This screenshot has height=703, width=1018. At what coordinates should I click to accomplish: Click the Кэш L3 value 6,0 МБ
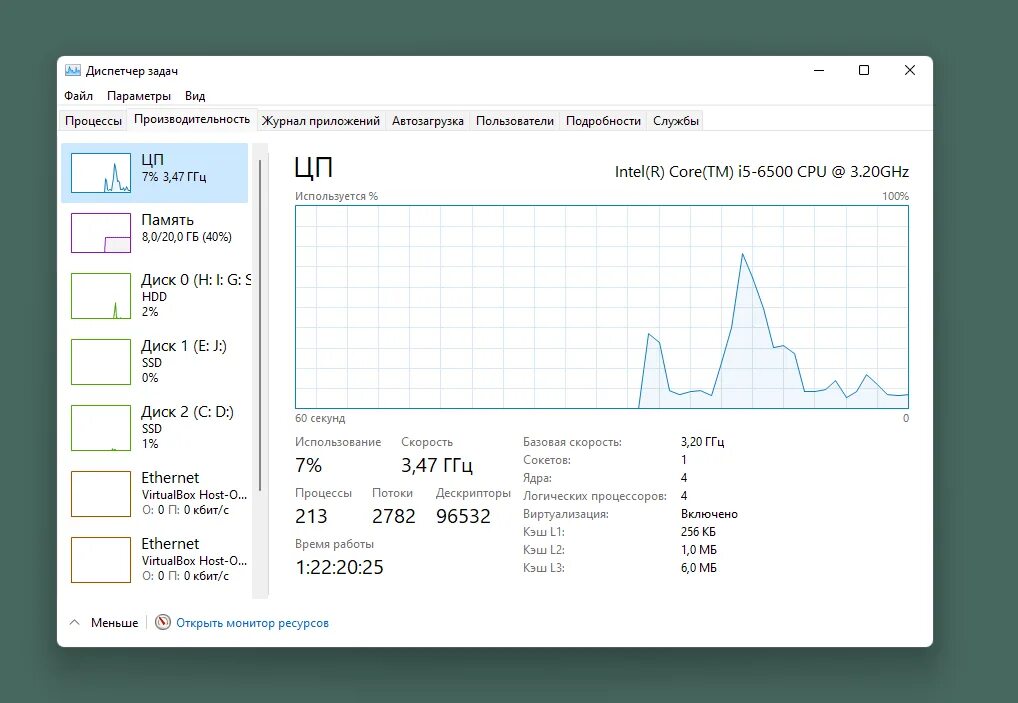(699, 568)
